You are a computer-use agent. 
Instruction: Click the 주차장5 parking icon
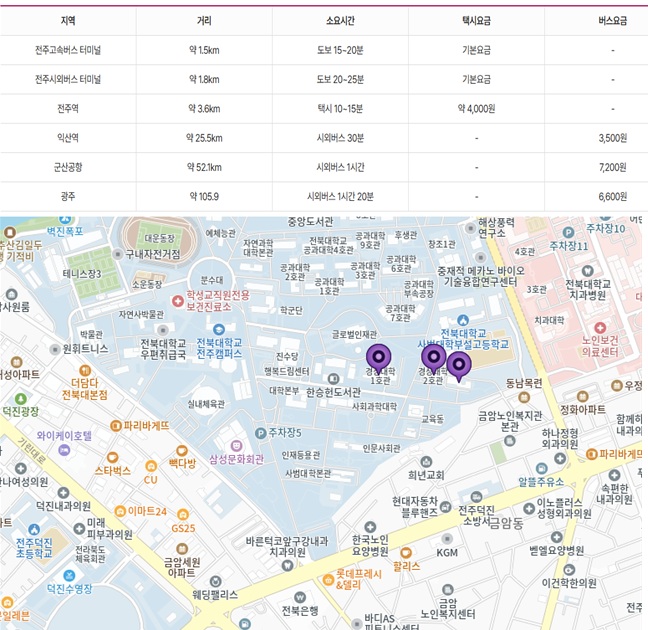pos(260,432)
